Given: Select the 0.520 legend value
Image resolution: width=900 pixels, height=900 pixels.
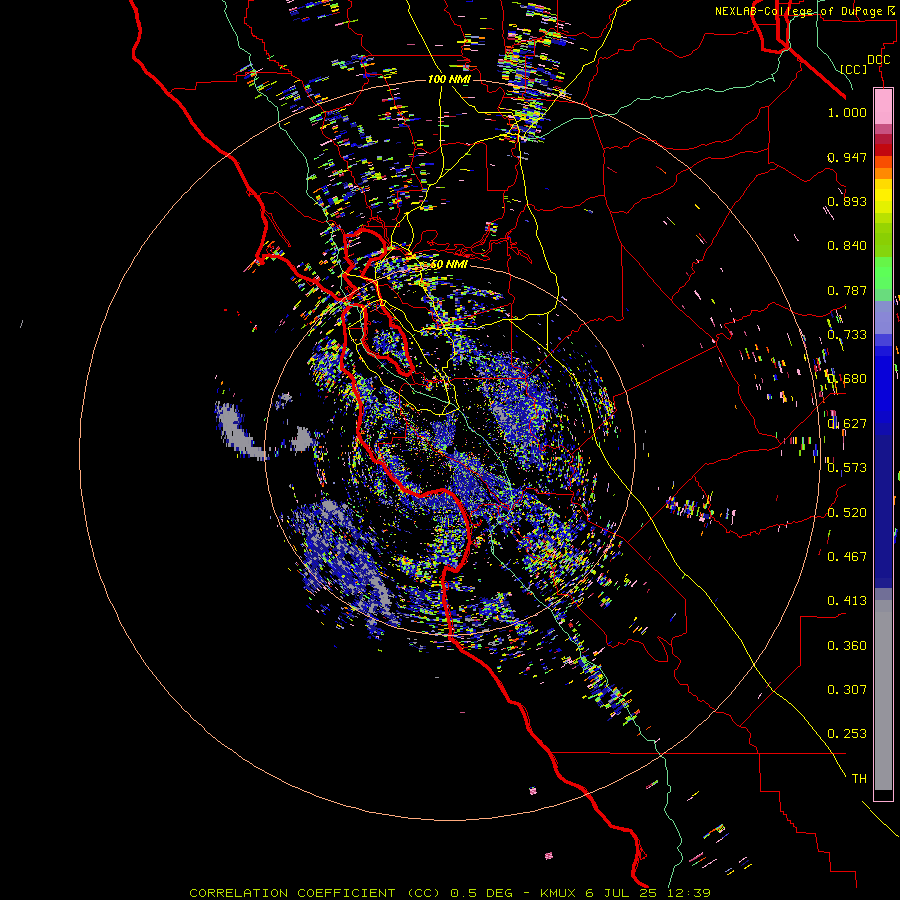Looking at the screenshot, I should click(847, 512).
